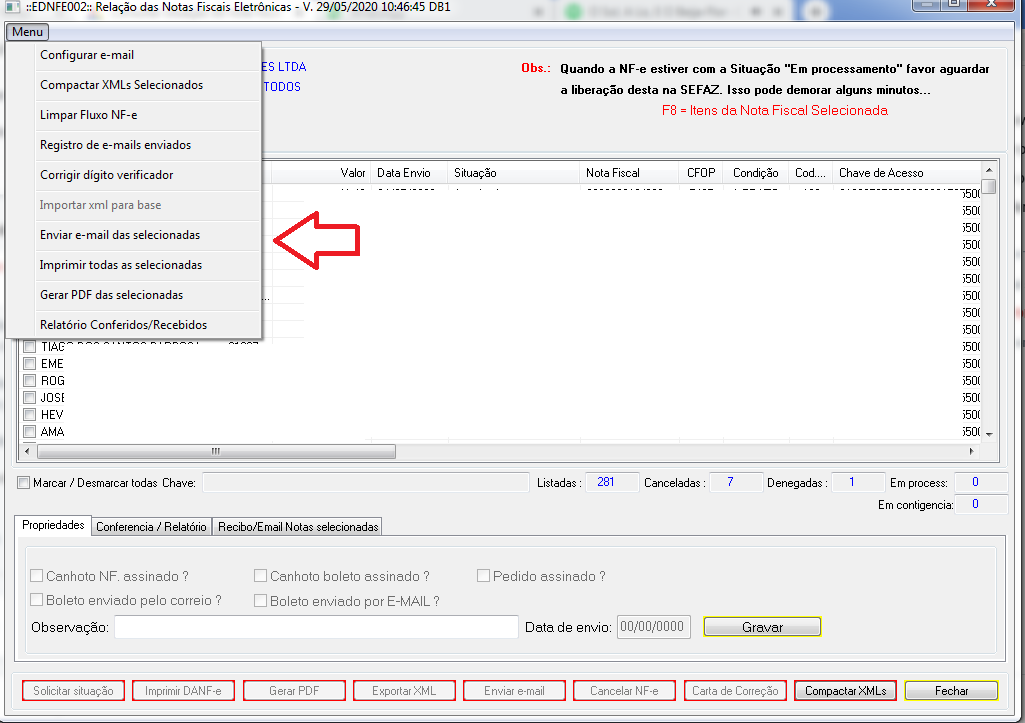Click the Observação text field
1025x723 pixels.
click(316, 627)
